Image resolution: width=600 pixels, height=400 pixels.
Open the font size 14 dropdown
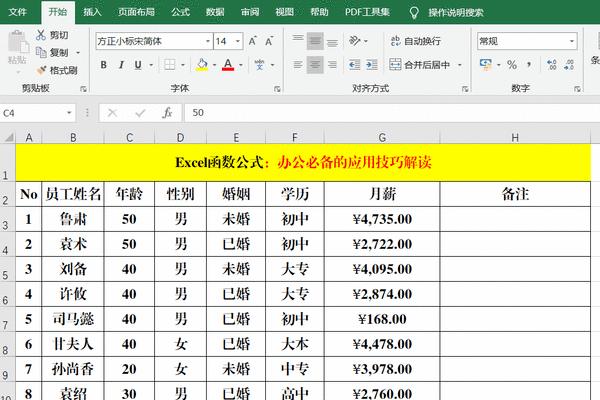coord(238,41)
